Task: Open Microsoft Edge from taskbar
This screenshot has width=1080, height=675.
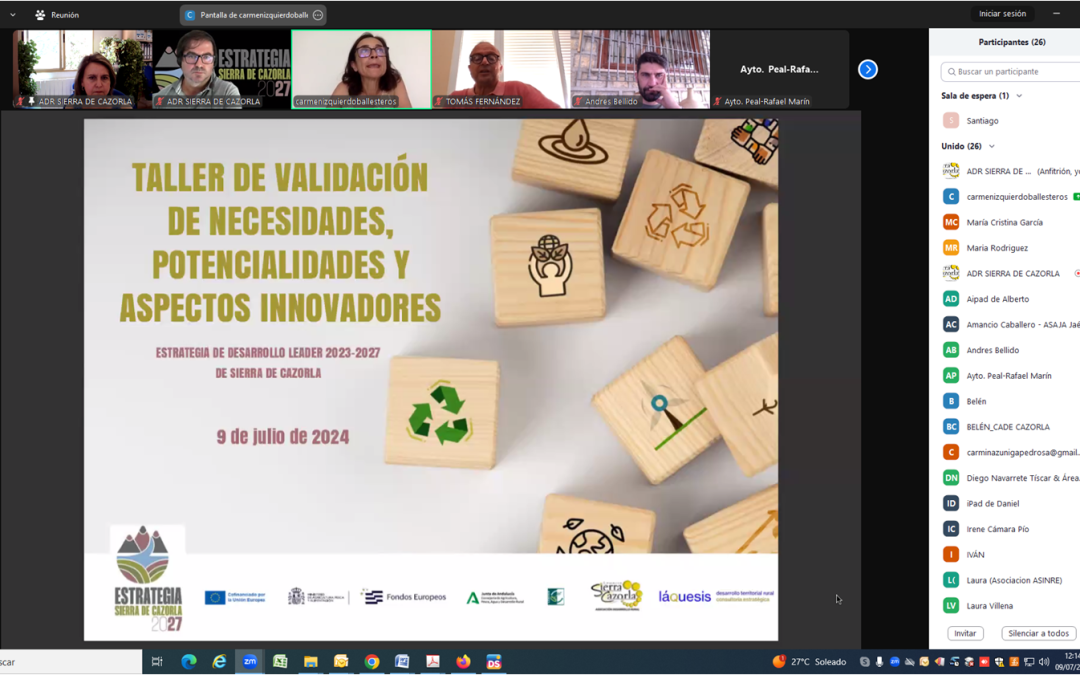Action: click(189, 662)
